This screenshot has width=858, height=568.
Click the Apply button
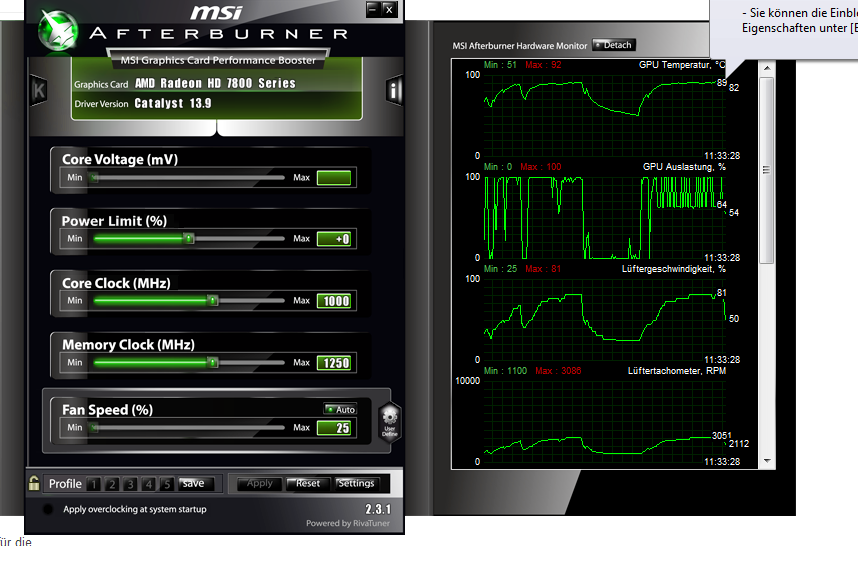(x=259, y=483)
